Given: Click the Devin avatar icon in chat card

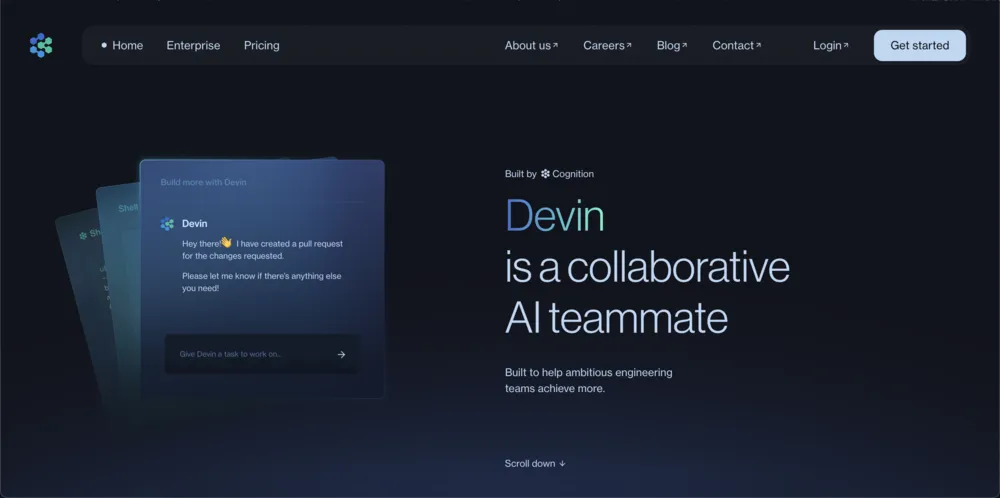Looking at the screenshot, I should tap(167, 224).
